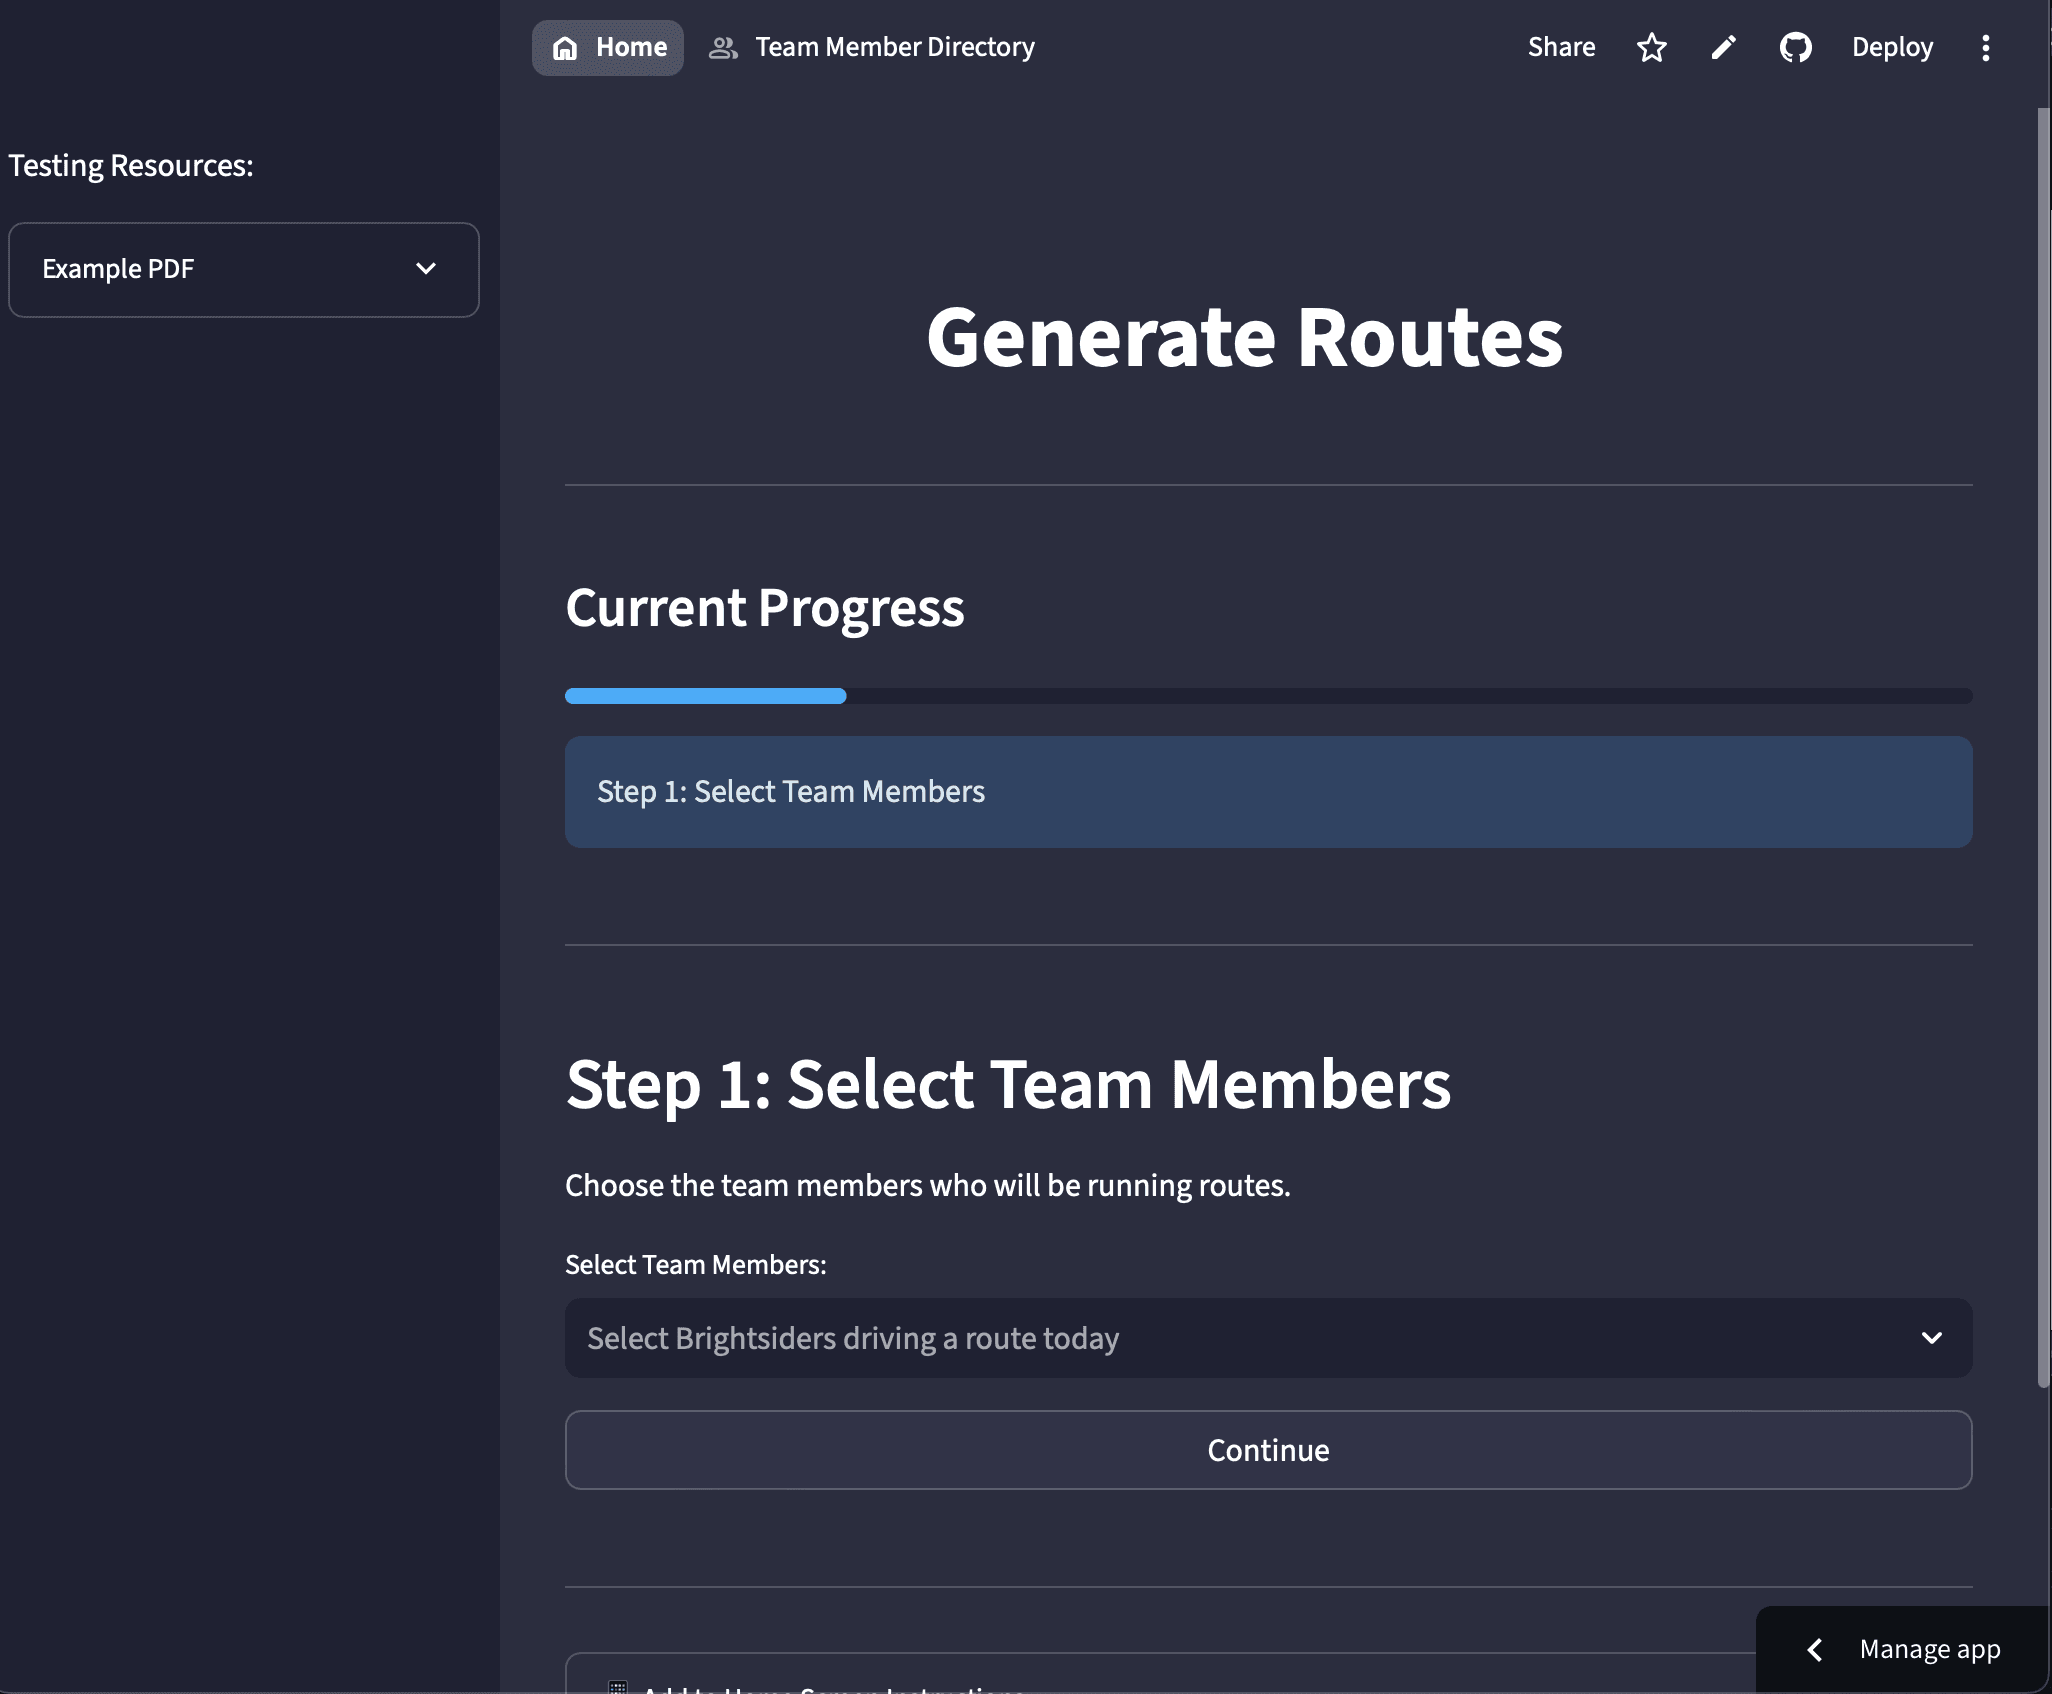This screenshot has height=1694, width=2052.
Task: Open the Deploy option
Action: [x=1891, y=47]
